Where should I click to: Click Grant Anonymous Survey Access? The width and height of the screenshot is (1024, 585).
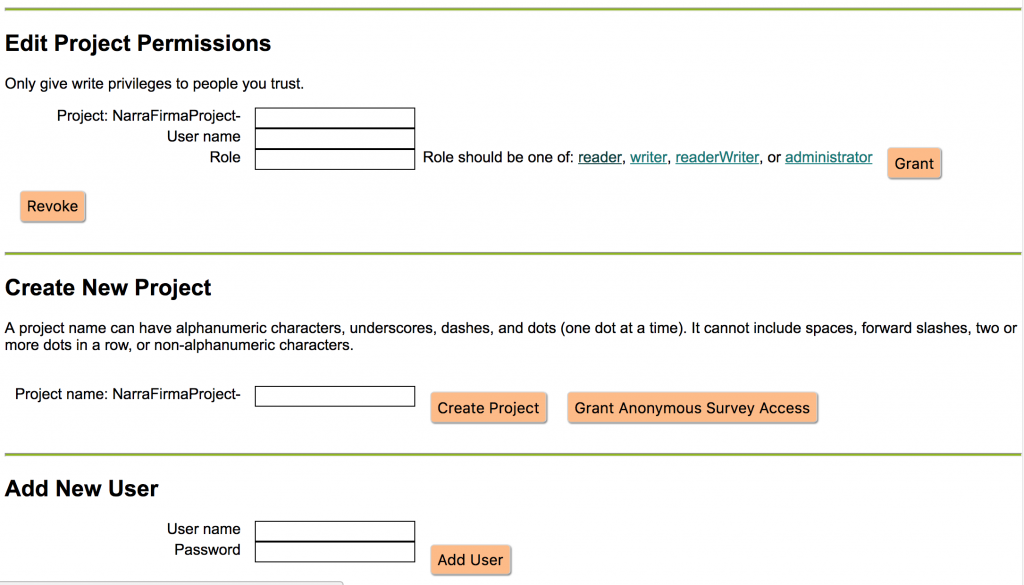point(692,407)
